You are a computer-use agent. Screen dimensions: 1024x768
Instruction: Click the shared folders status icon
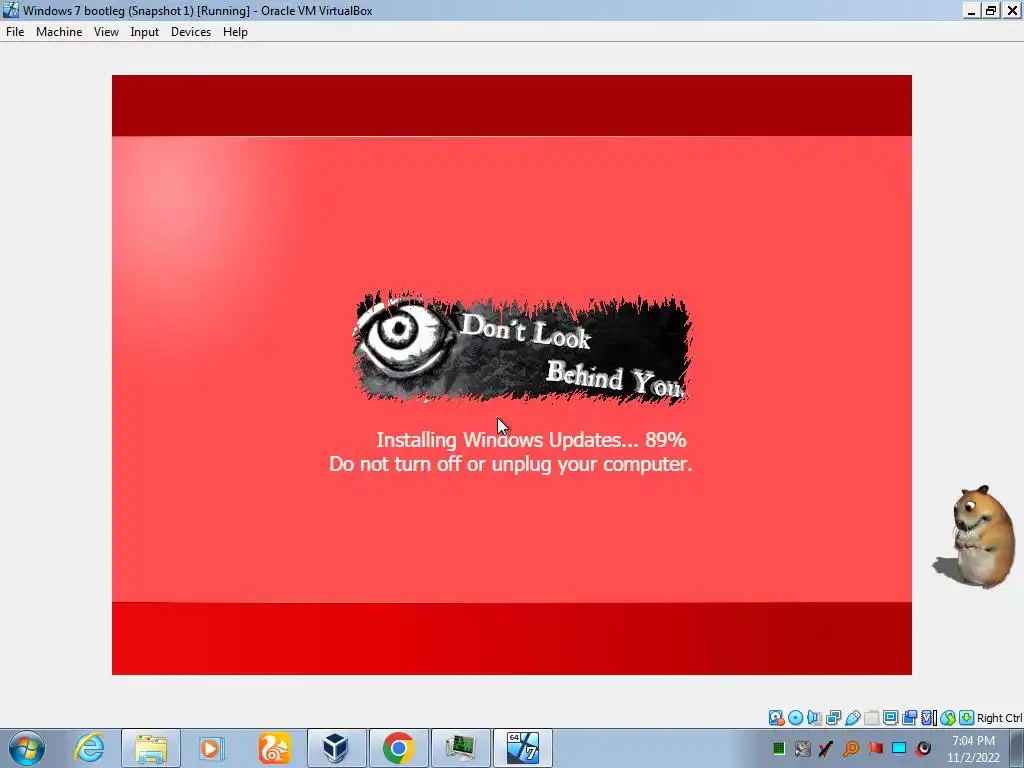[871, 718]
